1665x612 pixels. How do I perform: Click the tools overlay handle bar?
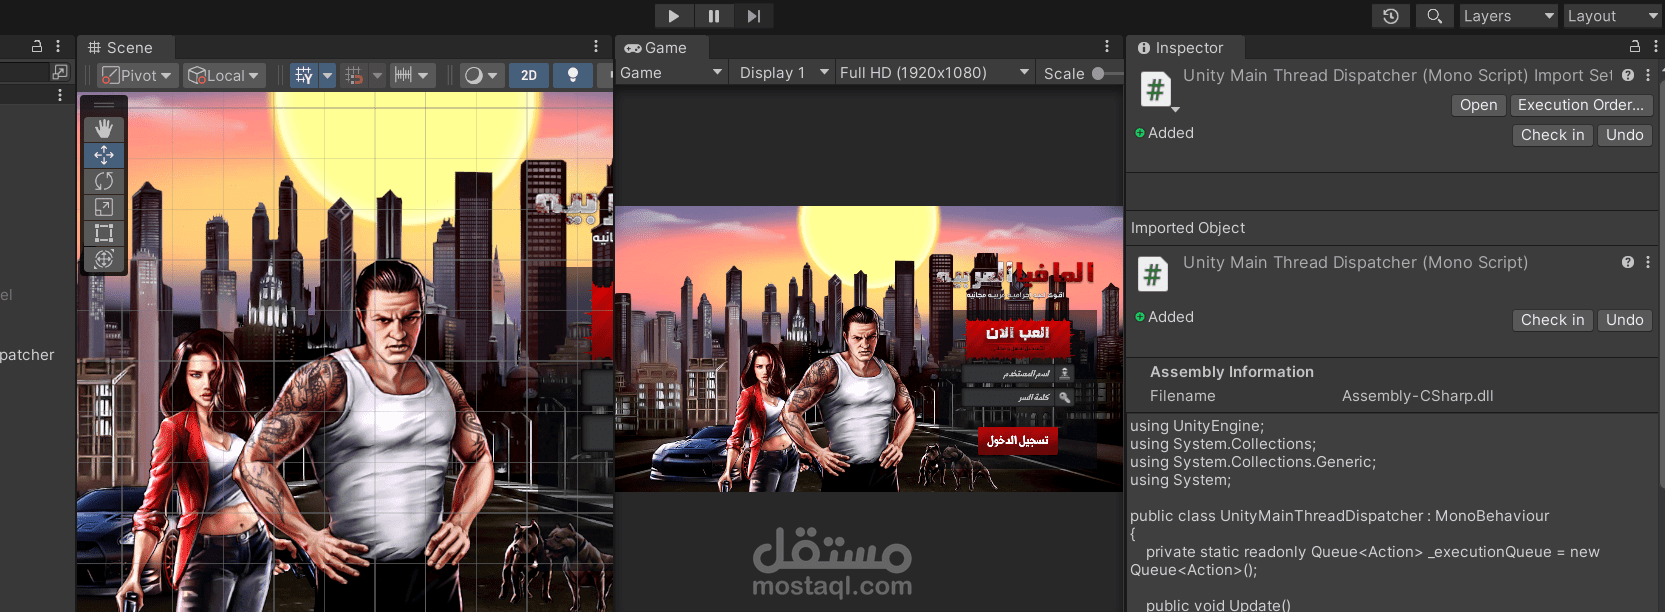(104, 105)
